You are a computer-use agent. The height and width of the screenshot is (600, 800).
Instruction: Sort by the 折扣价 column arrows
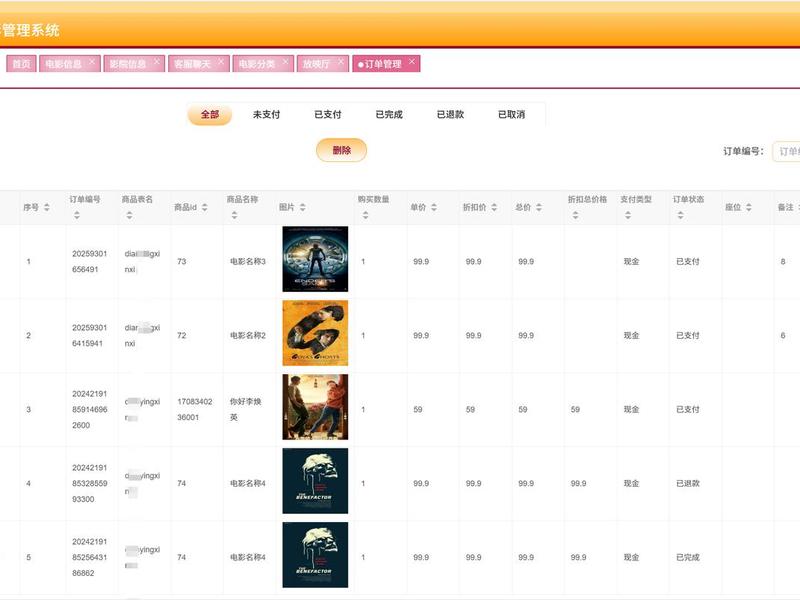coord(494,207)
